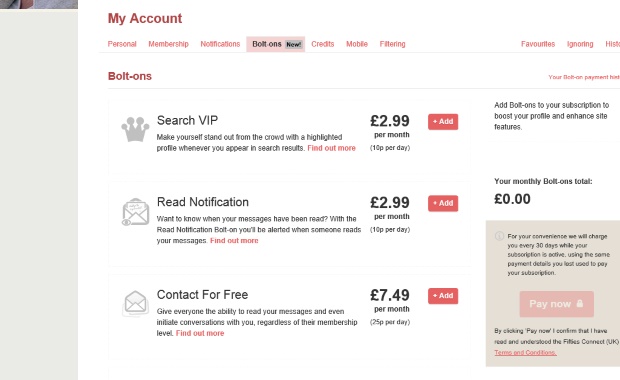The width and height of the screenshot is (620, 380).
Task: Add the Read Notification bolt-on
Action: [443, 203]
